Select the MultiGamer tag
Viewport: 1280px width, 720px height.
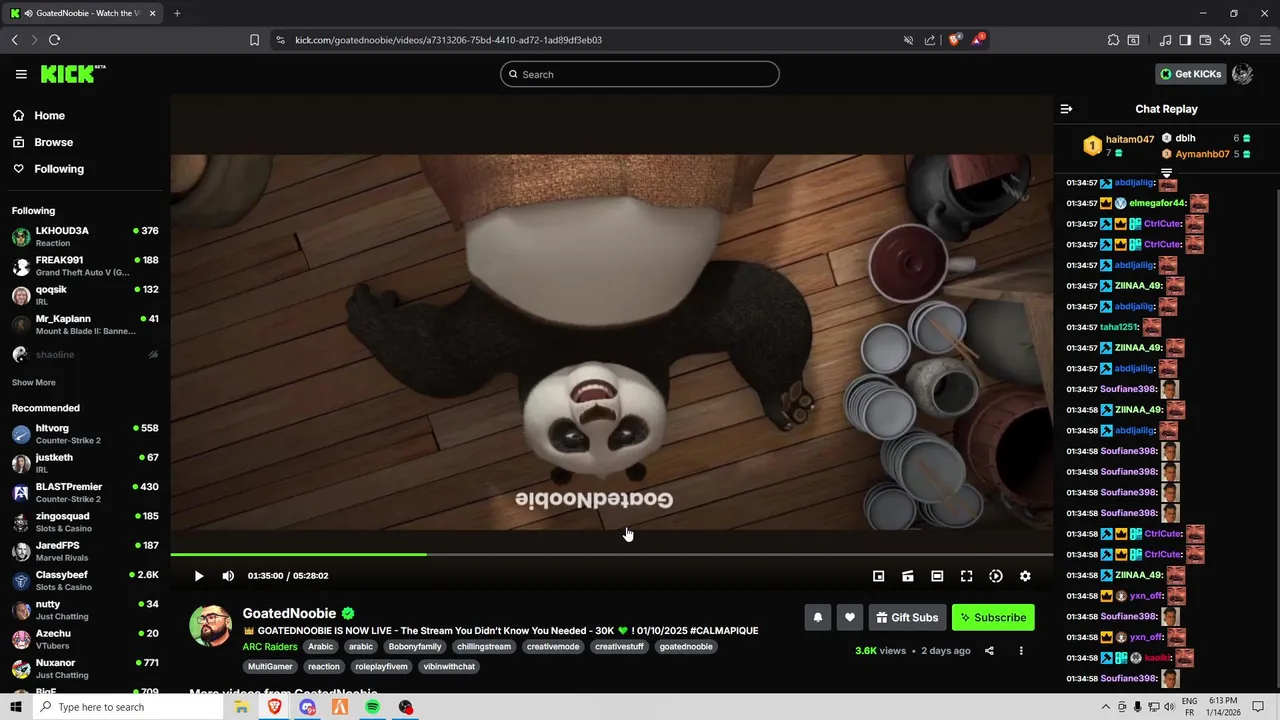pos(268,666)
